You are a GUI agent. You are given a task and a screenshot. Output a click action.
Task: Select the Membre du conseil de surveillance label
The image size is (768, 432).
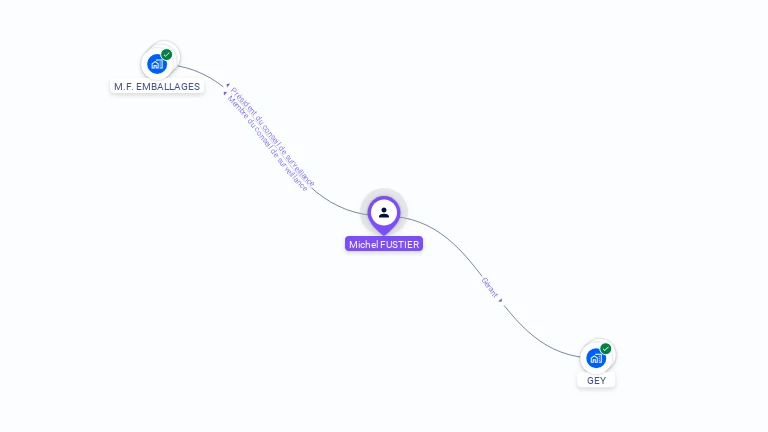(267, 143)
